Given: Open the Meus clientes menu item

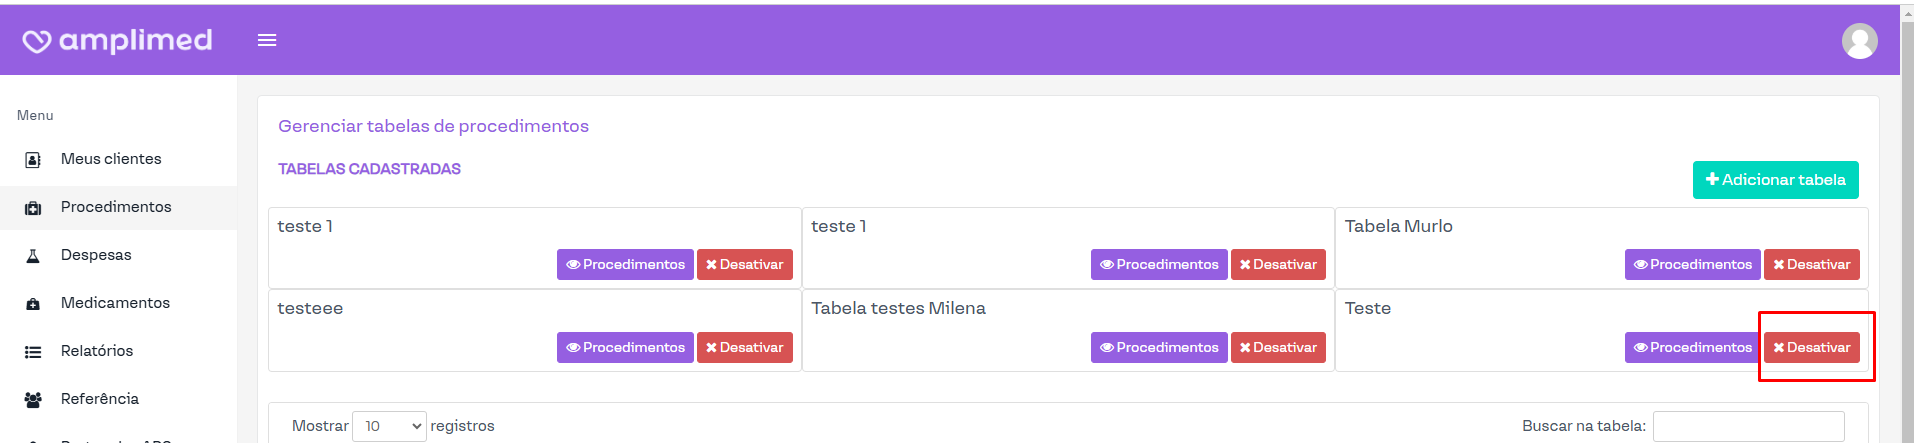Looking at the screenshot, I should (111, 159).
